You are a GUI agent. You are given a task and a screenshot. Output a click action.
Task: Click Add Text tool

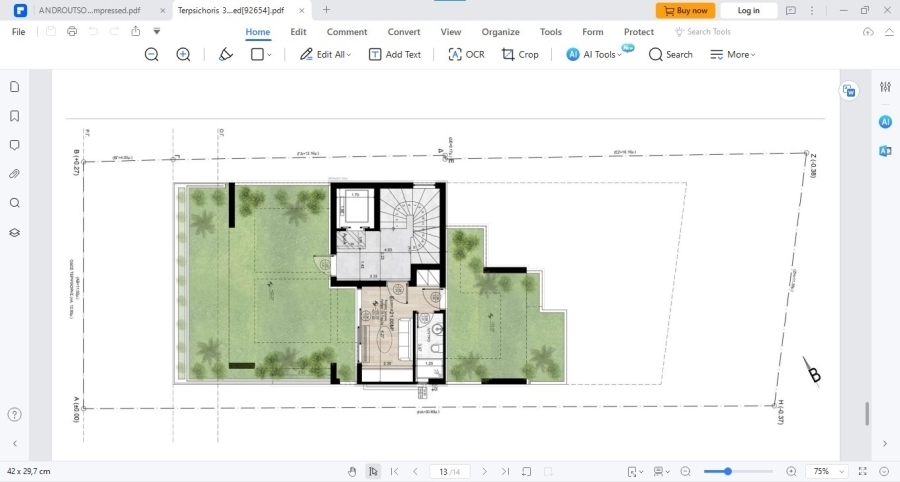[395, 55]
